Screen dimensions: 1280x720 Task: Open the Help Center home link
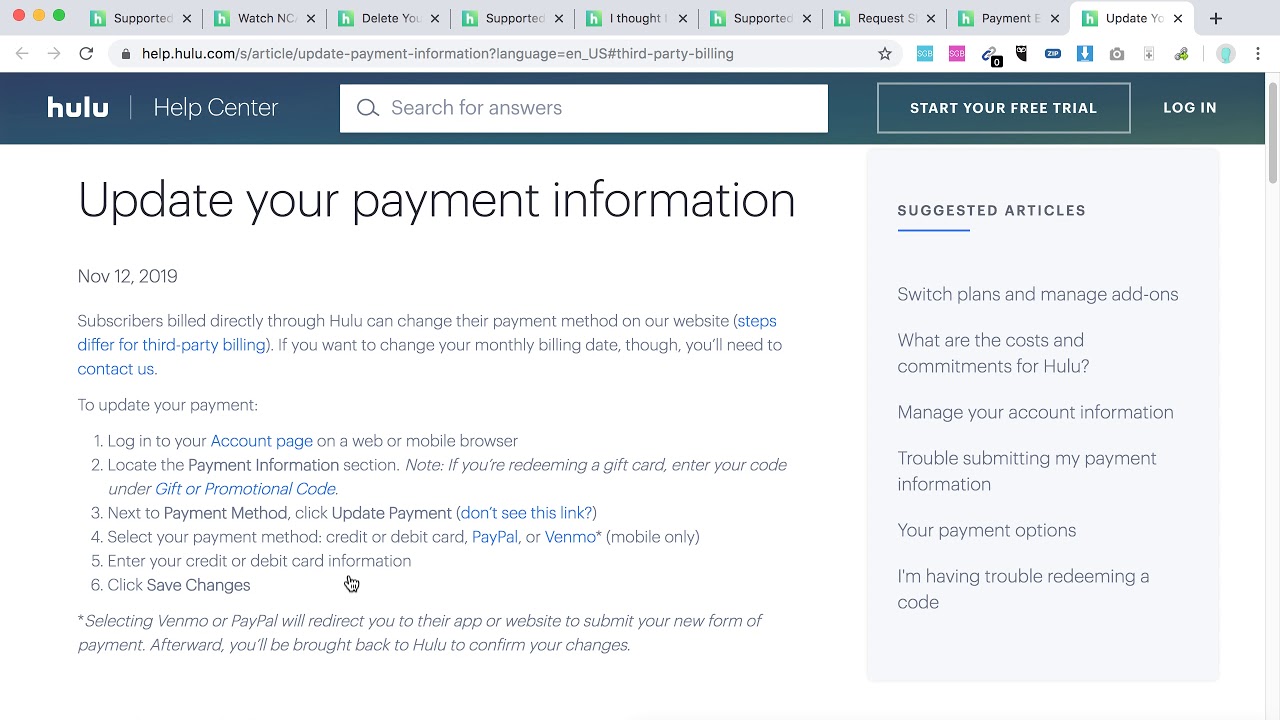pyautogui.click(x=215, y=108)
